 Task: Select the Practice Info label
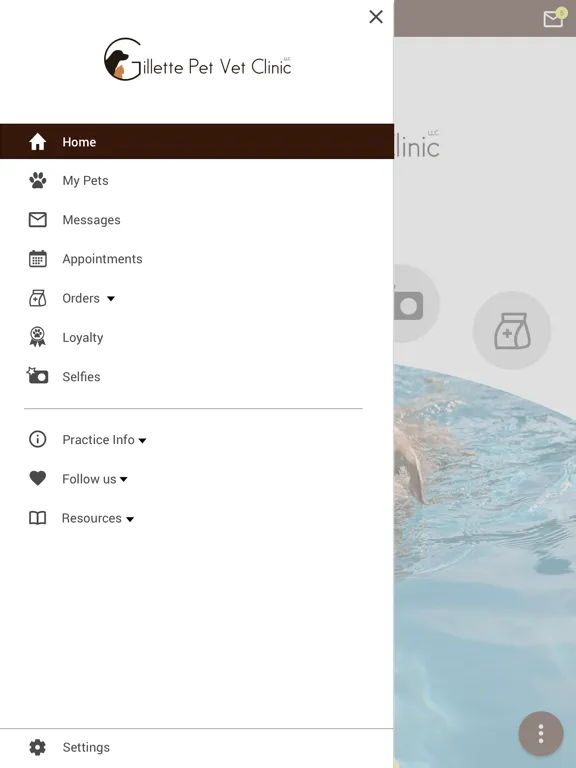point(98,439)
